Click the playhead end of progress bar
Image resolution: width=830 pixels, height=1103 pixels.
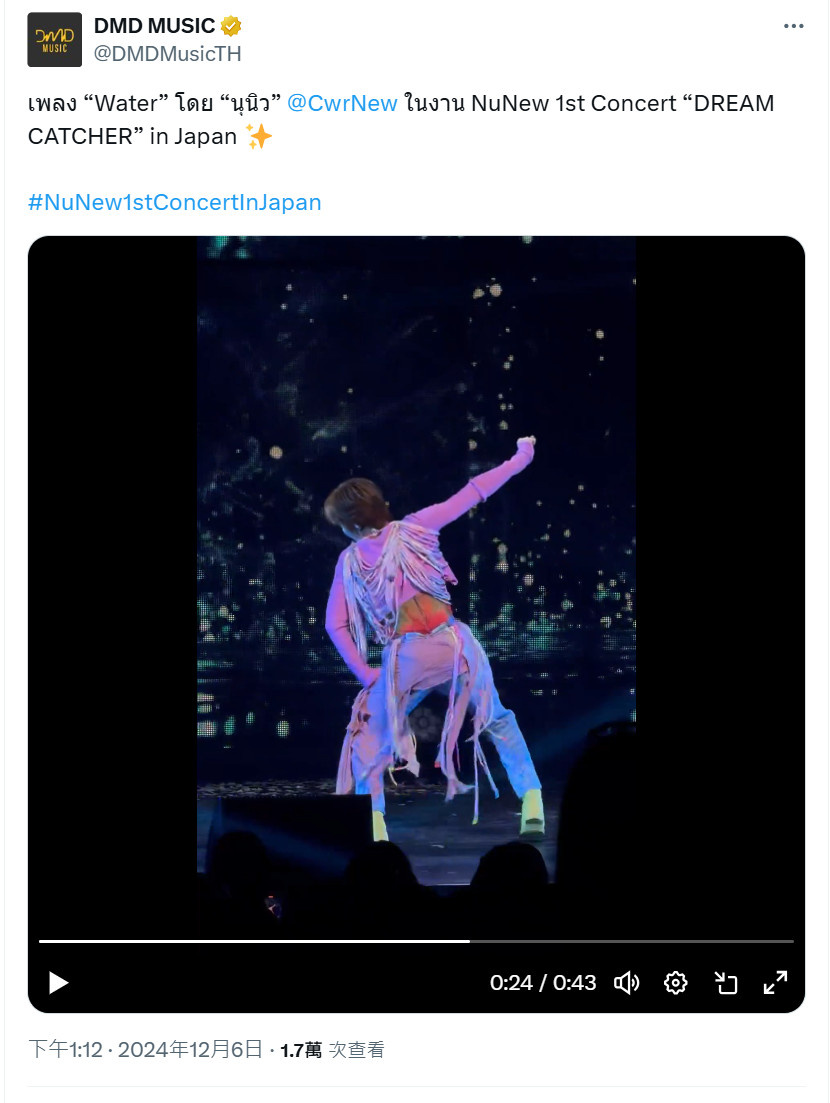pyautogui.click(x=469, y=941)
